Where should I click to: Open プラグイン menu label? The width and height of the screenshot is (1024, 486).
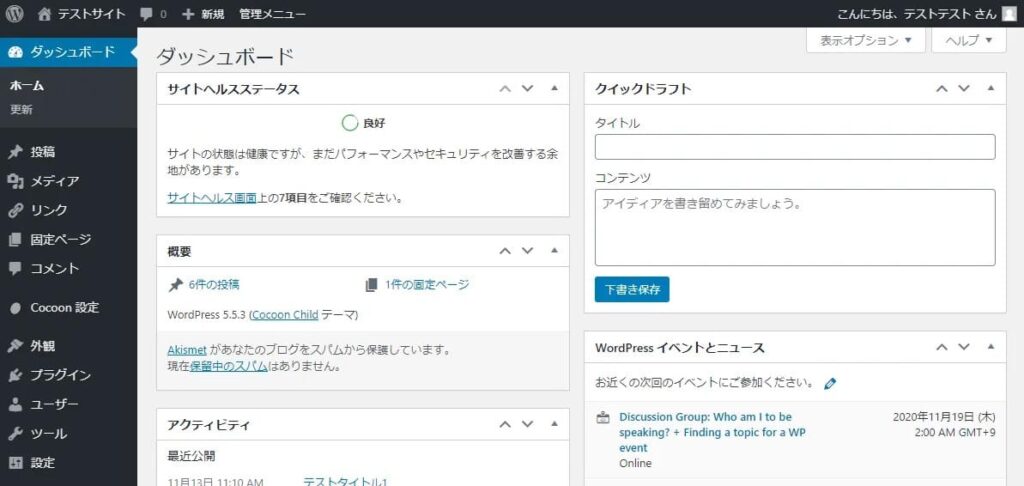pos(61,376)
